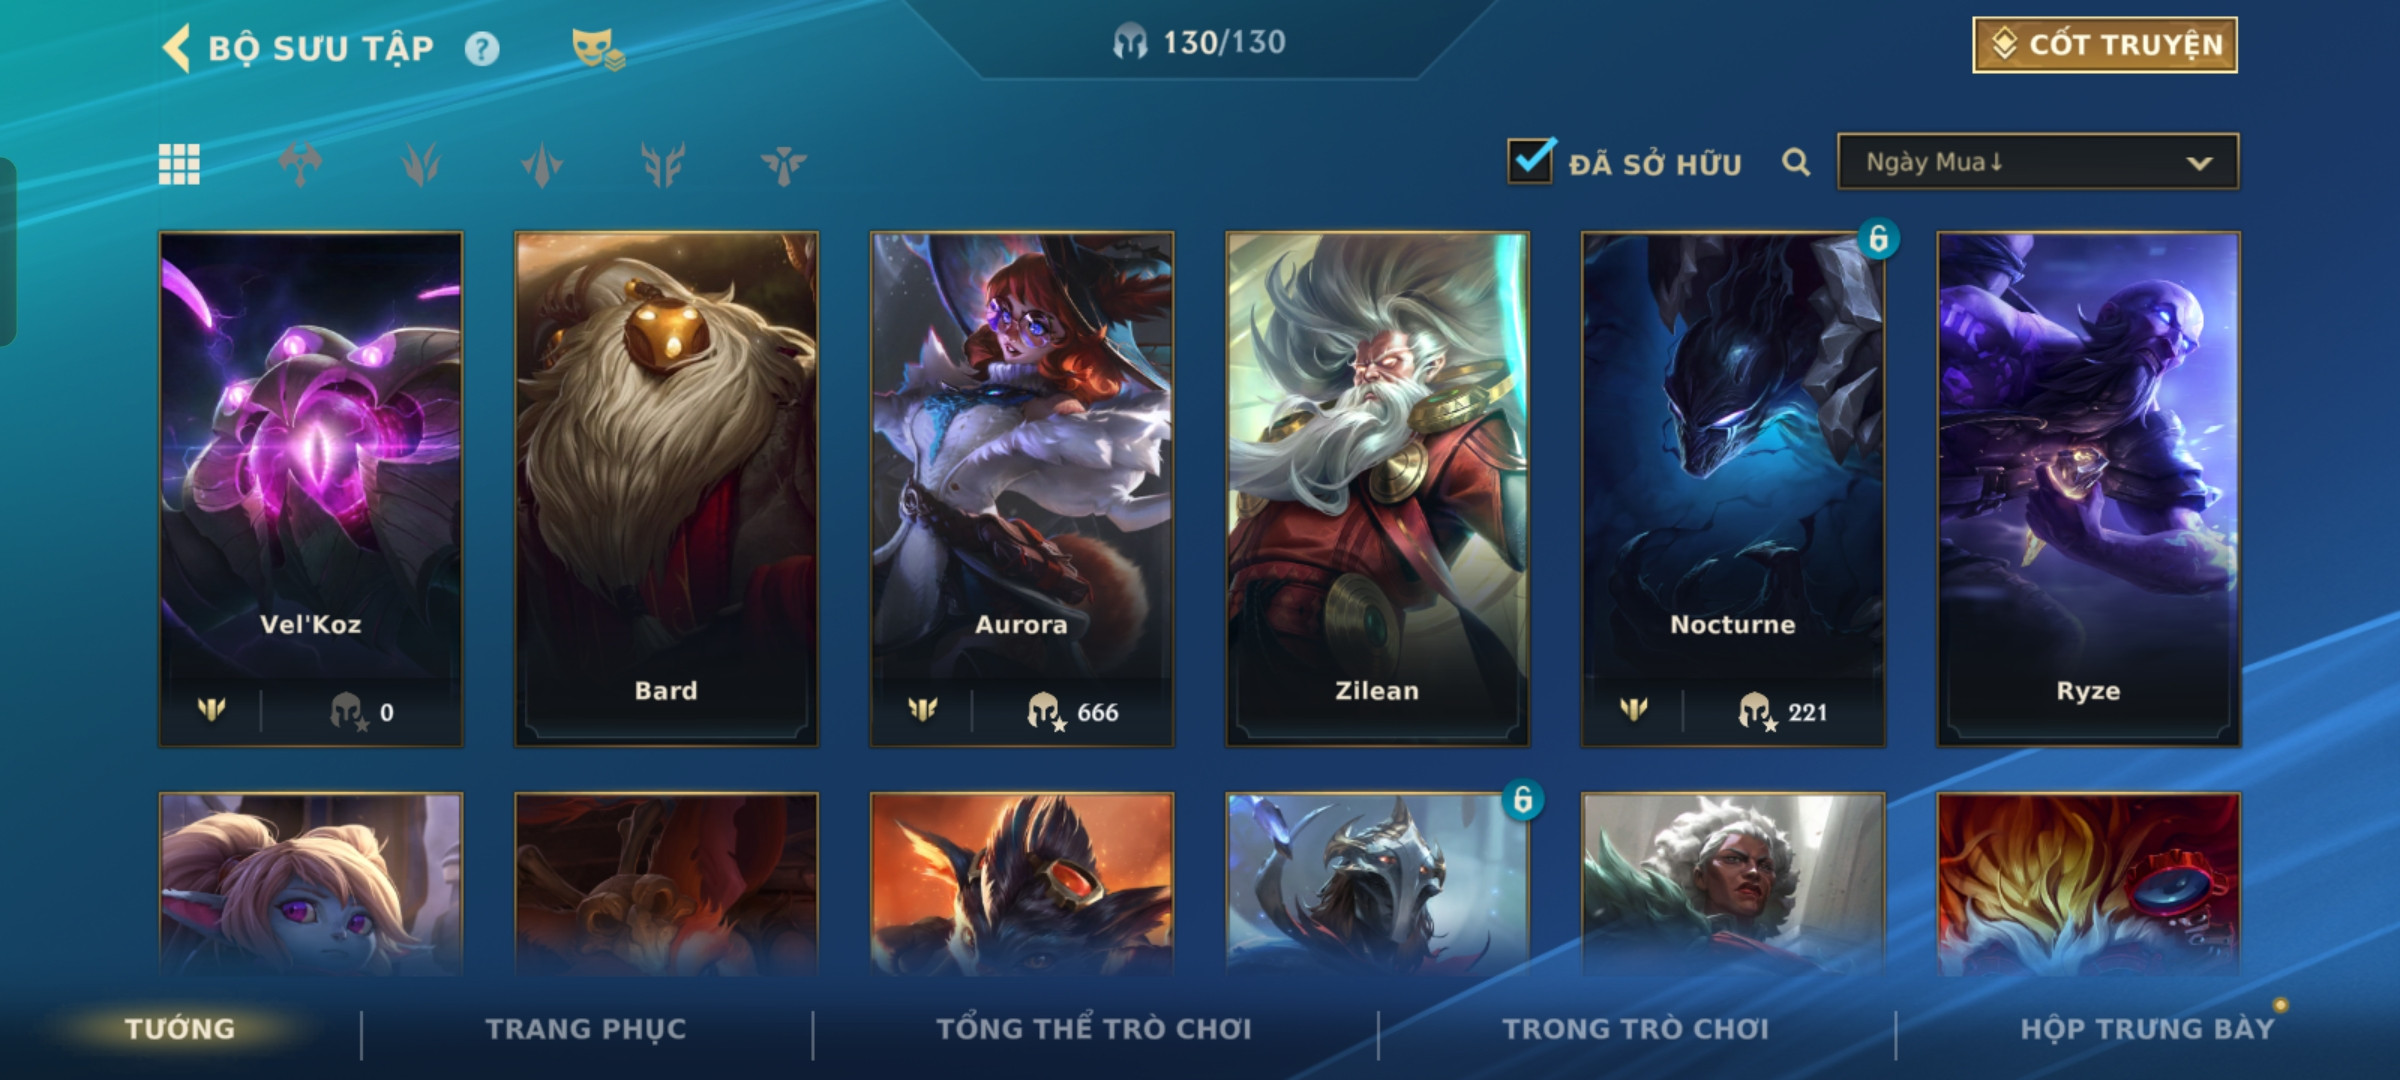Open the Ngày Mua sort dropdown
The height and width of the screenshot is (1080, 2400).
(2038, 162)
